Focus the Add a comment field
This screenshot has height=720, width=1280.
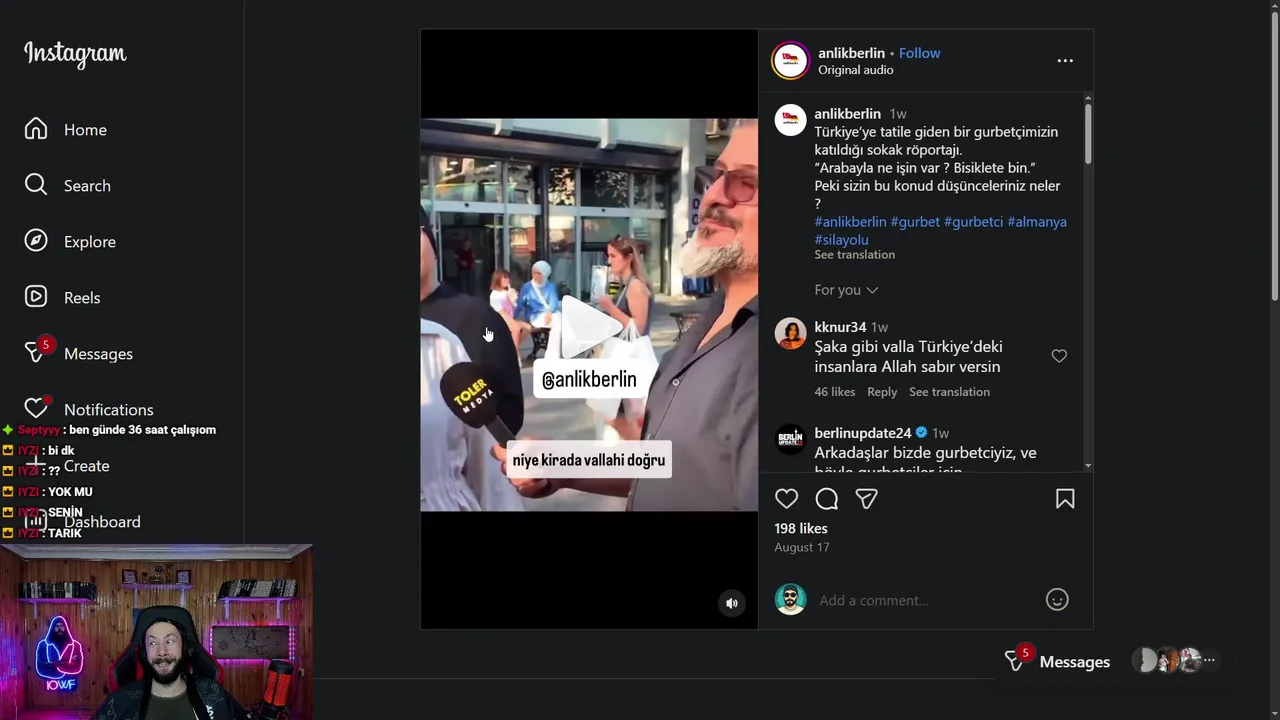coord(925,600)
